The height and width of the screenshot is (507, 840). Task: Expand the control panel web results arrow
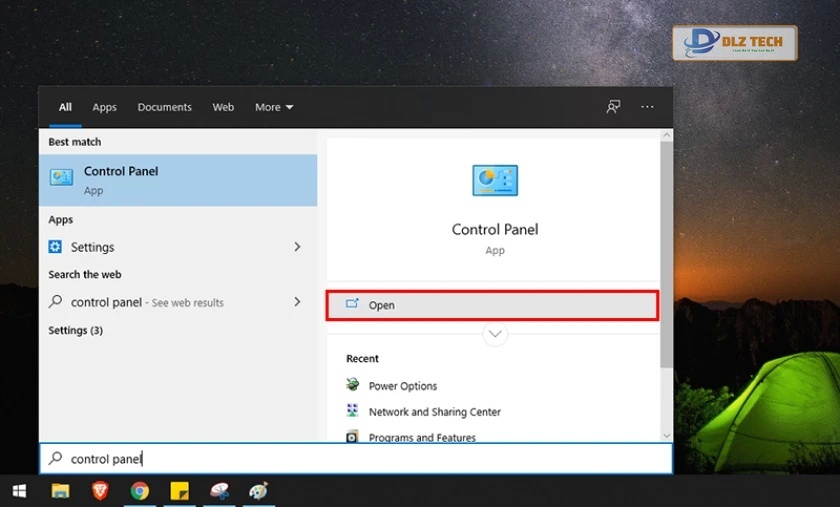tap(297, 302)
